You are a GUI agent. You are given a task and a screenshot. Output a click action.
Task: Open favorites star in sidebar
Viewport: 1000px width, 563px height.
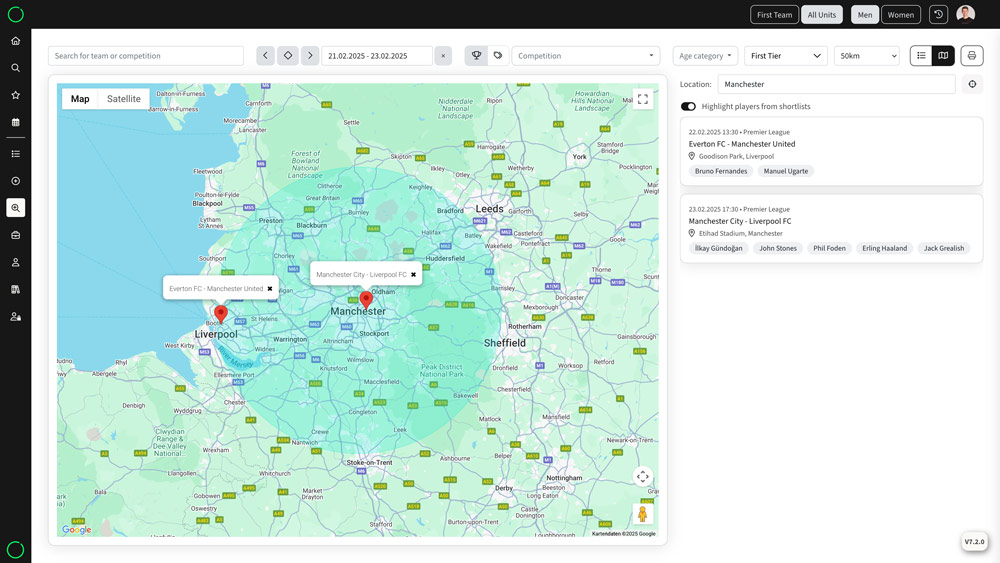pyautogui.click(x=15, y=95)
